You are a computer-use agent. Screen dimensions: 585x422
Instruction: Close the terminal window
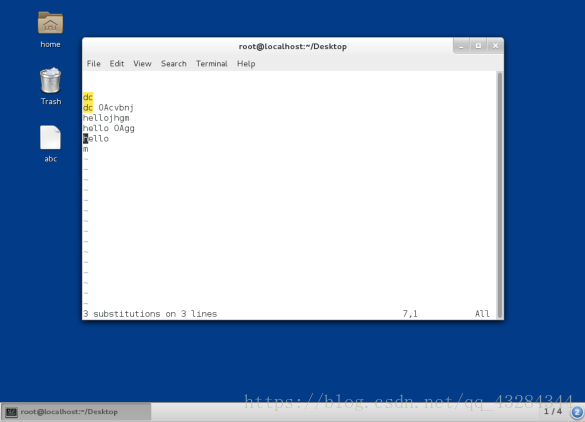coord(495,46)
